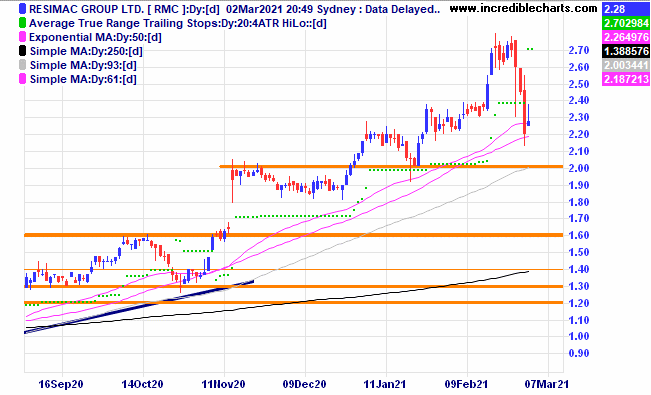The image size is (651, 395).
Task: Click the 1.30 price axis label
Action: (579, 286)
